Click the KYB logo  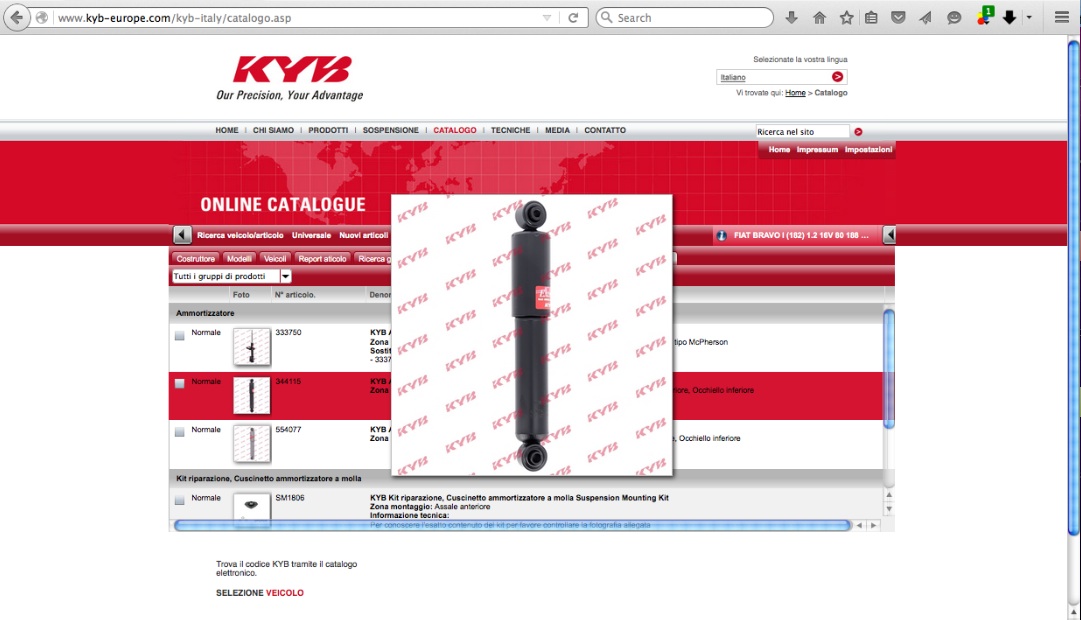coord(291,70)
